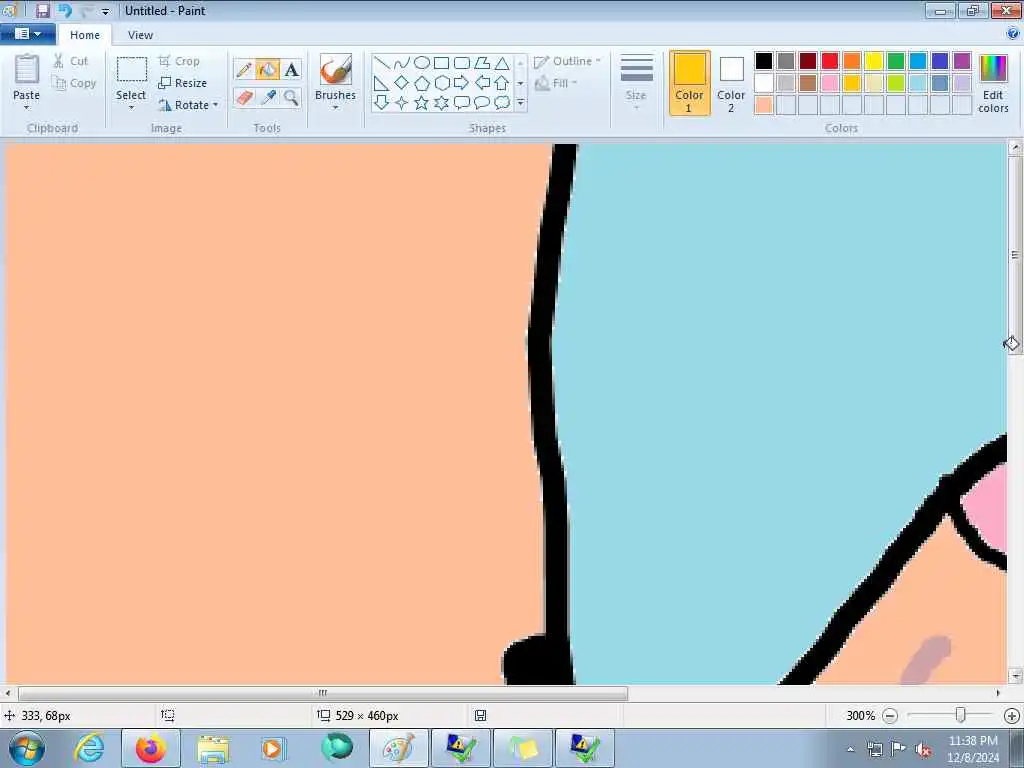This screenshot has height=768, width=1024.
Task: Click the vertical scrollbar down arrow
Action: (1014, 676)
